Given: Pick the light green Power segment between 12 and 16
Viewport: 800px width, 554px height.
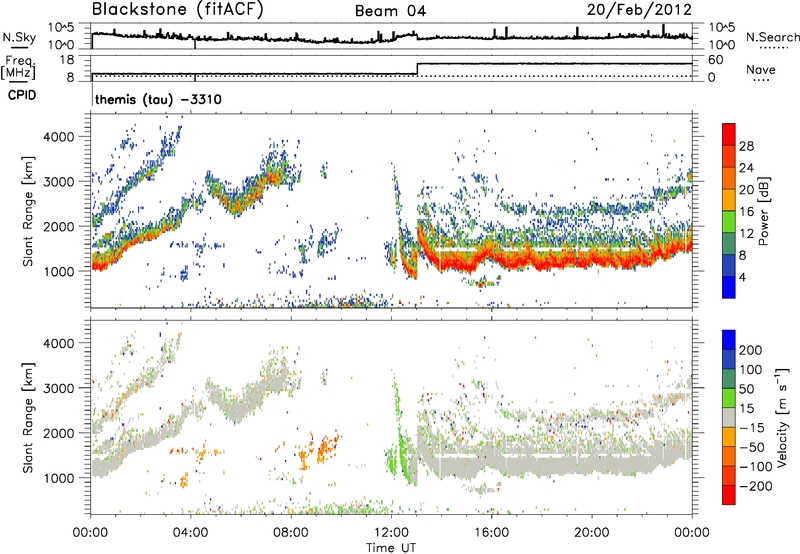Looking at the screenshot, I should point(729,222).
